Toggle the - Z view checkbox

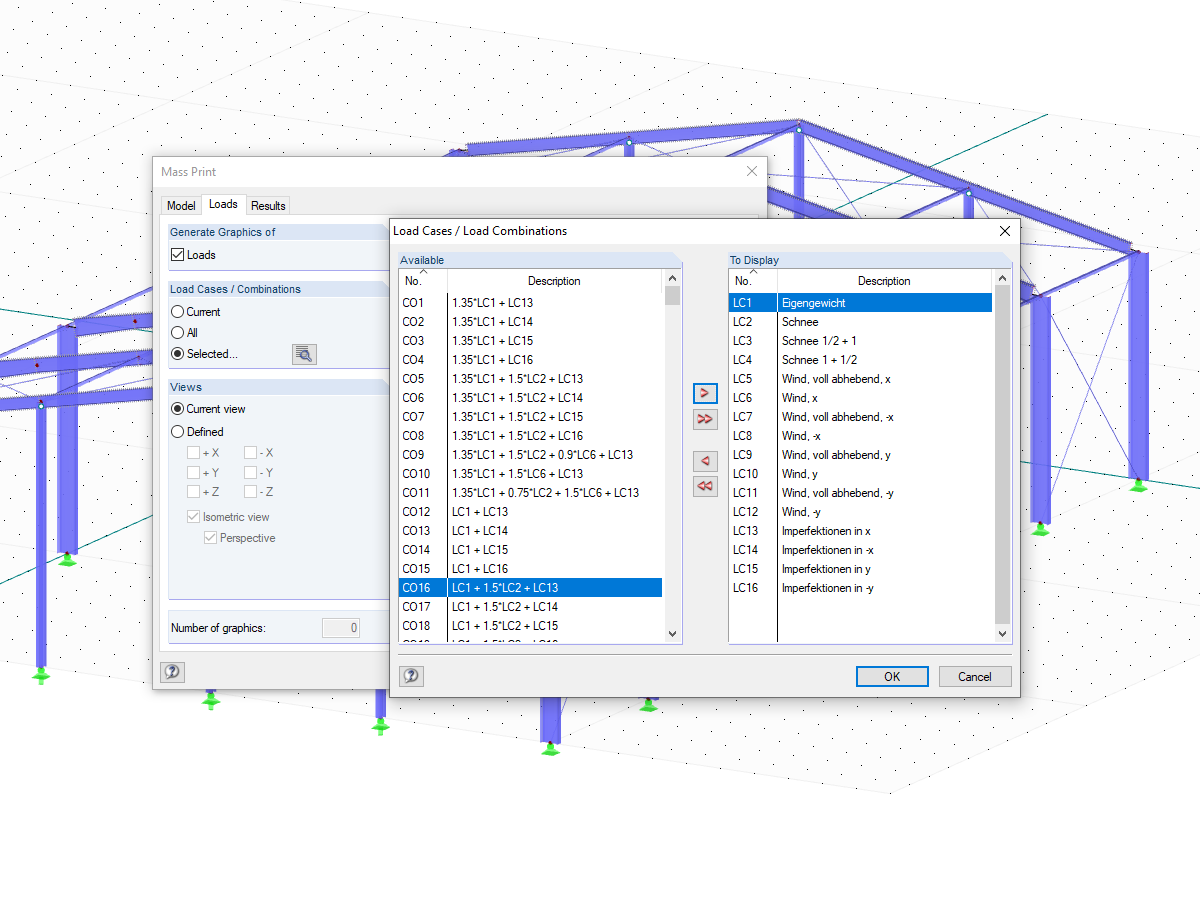(251, 492)
